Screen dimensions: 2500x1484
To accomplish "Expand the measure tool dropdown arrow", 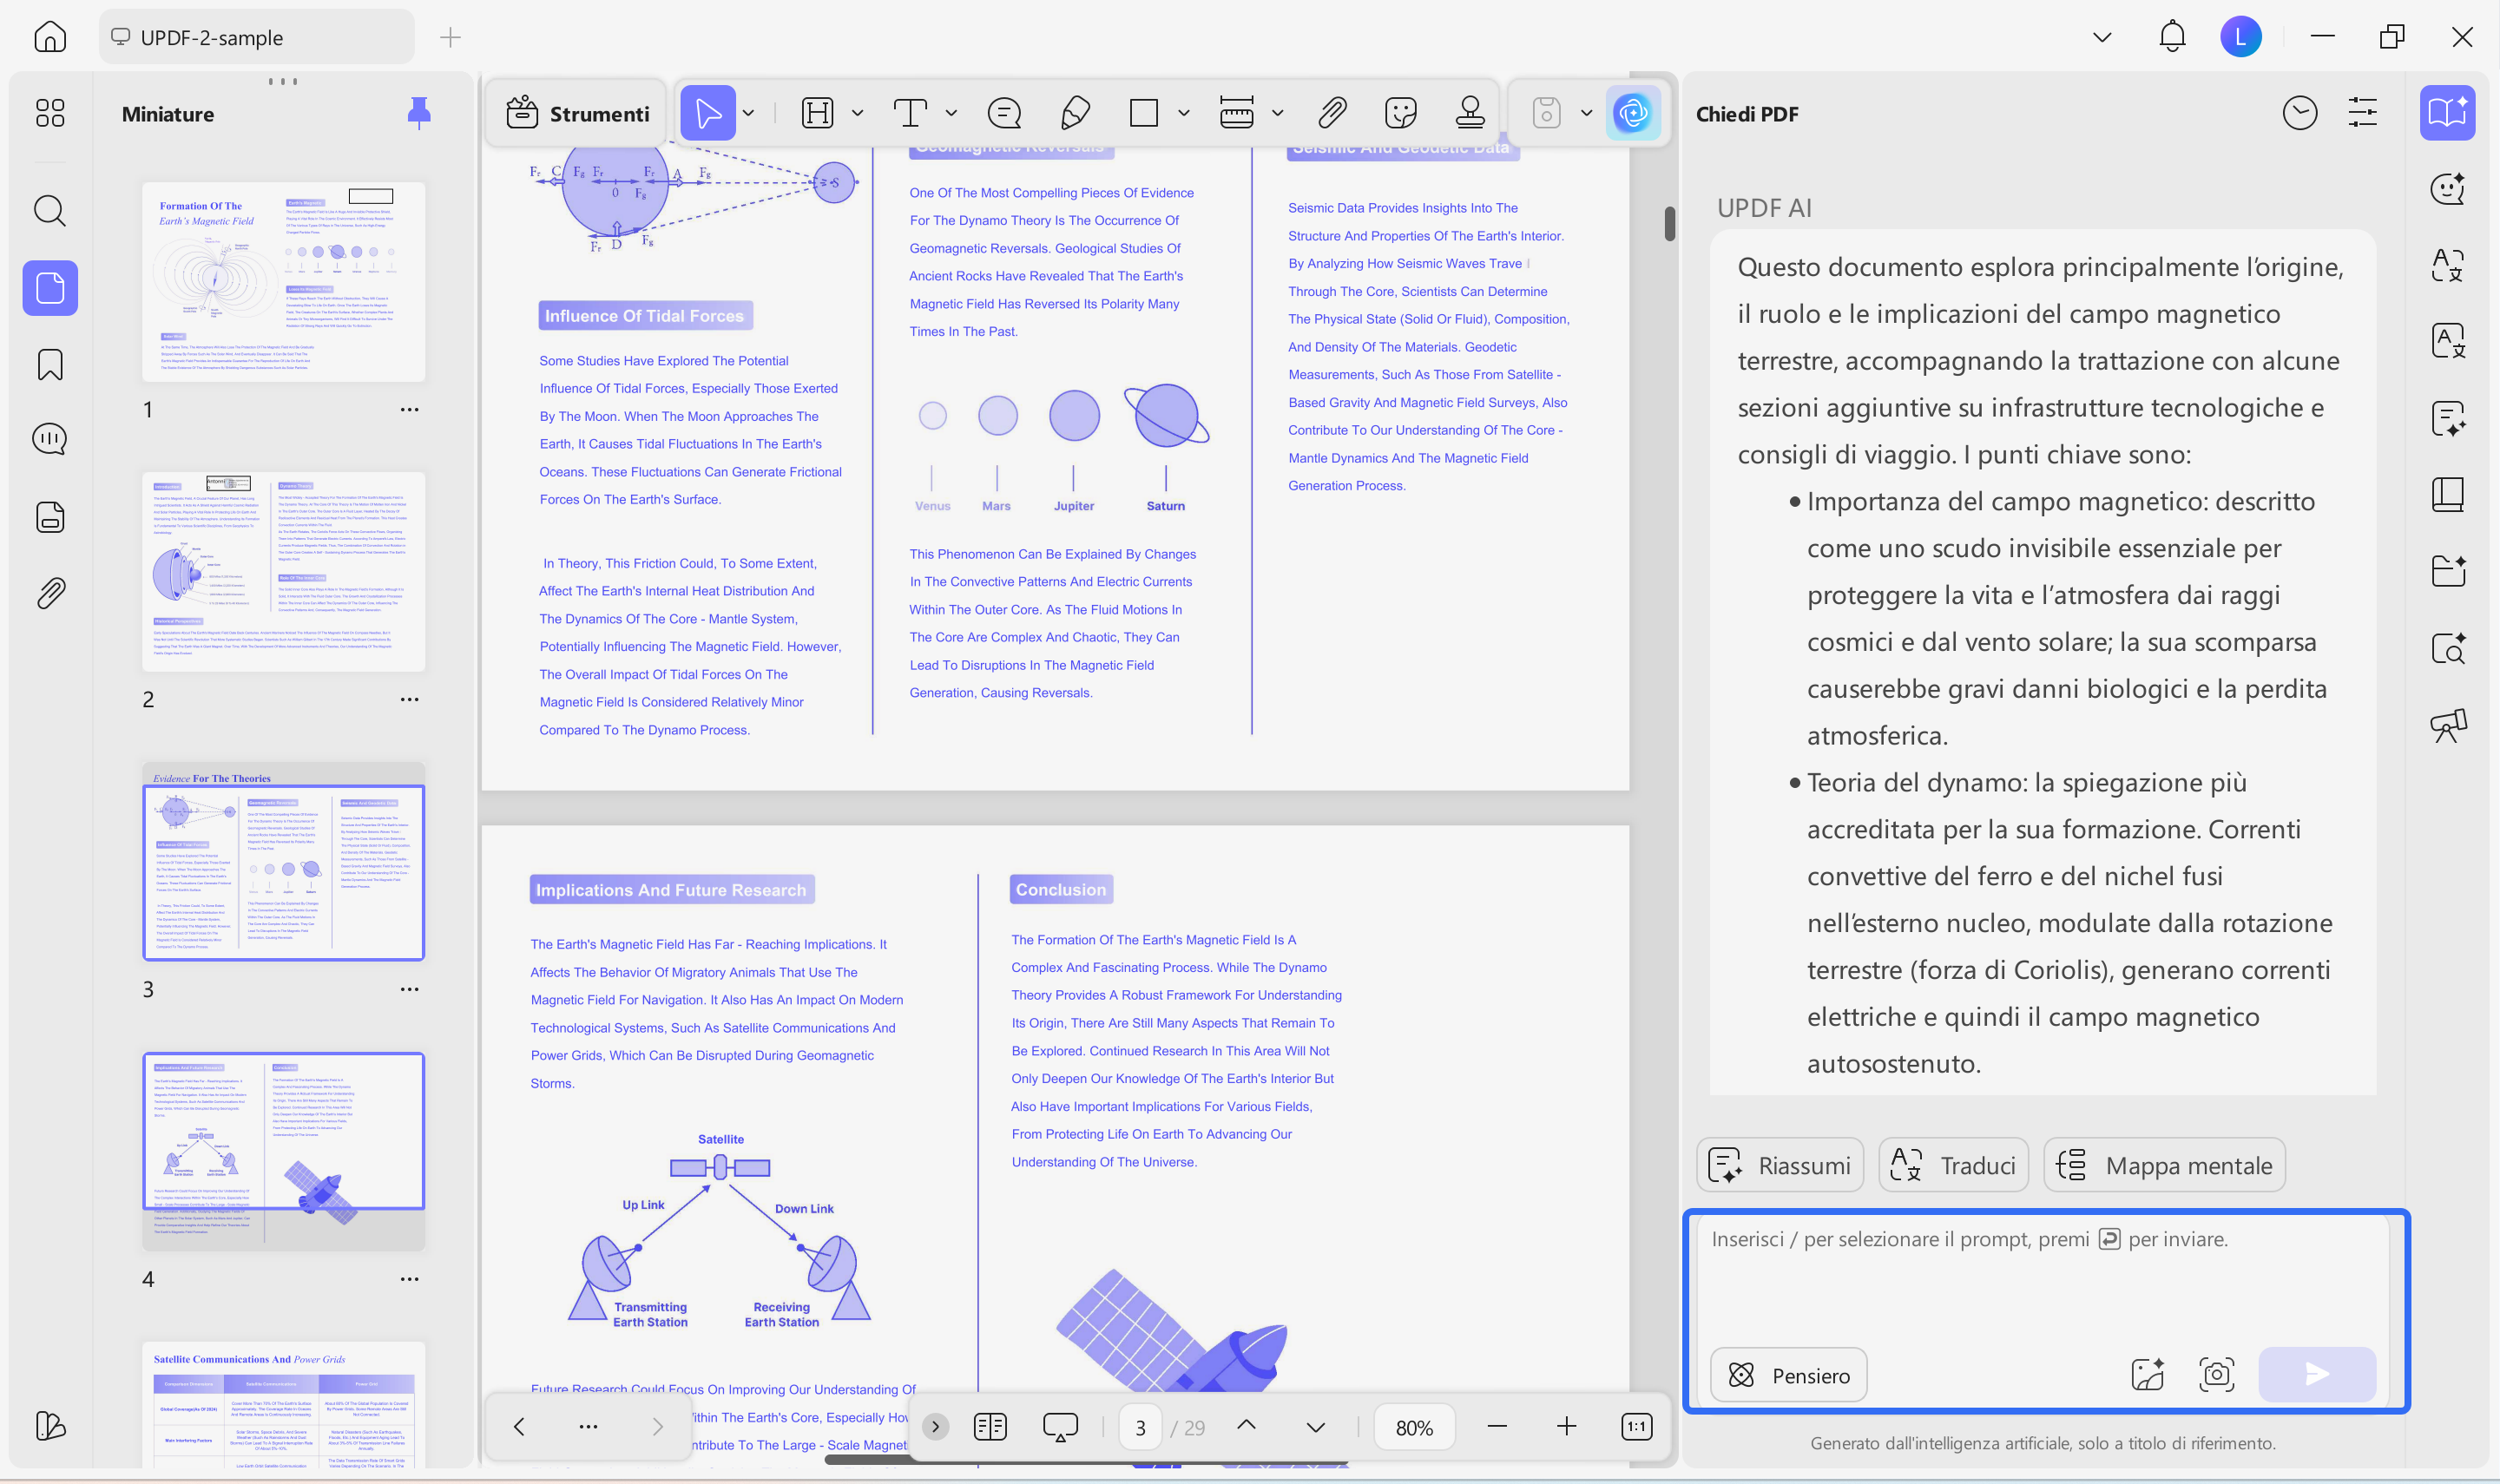I will [1277, 113].
